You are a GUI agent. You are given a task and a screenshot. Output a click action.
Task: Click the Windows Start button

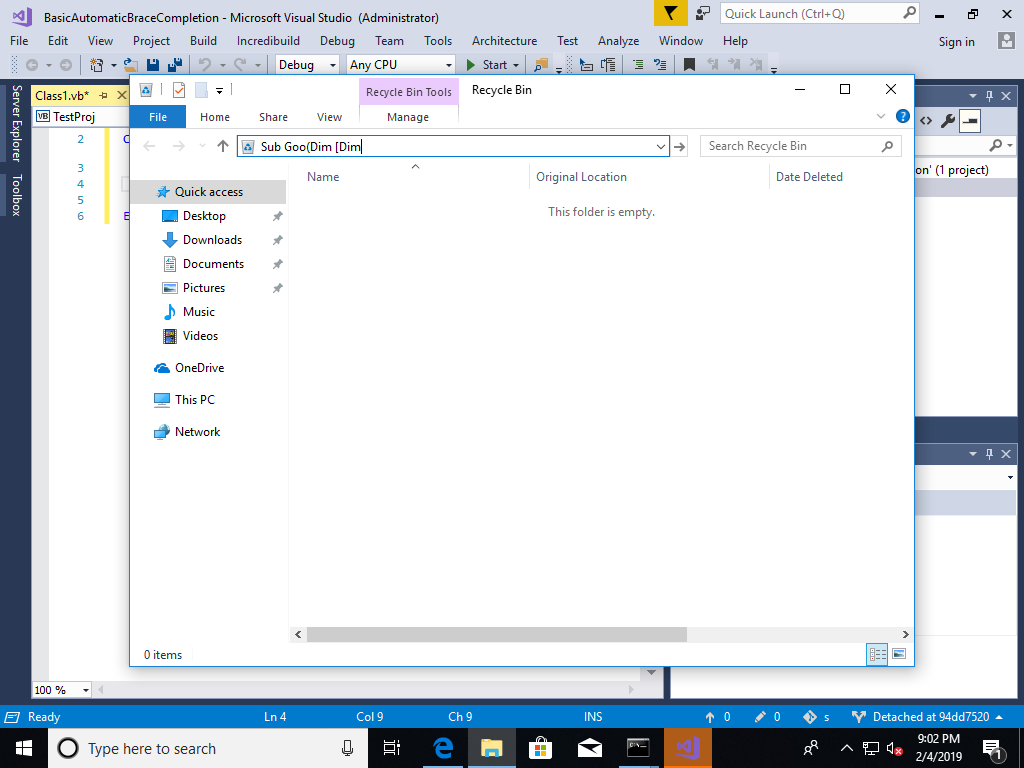(x=24, y=748)
